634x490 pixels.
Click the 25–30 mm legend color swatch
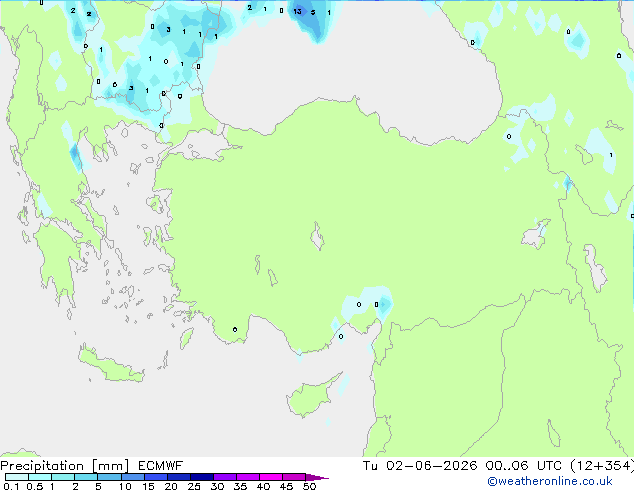pos(202,477)
